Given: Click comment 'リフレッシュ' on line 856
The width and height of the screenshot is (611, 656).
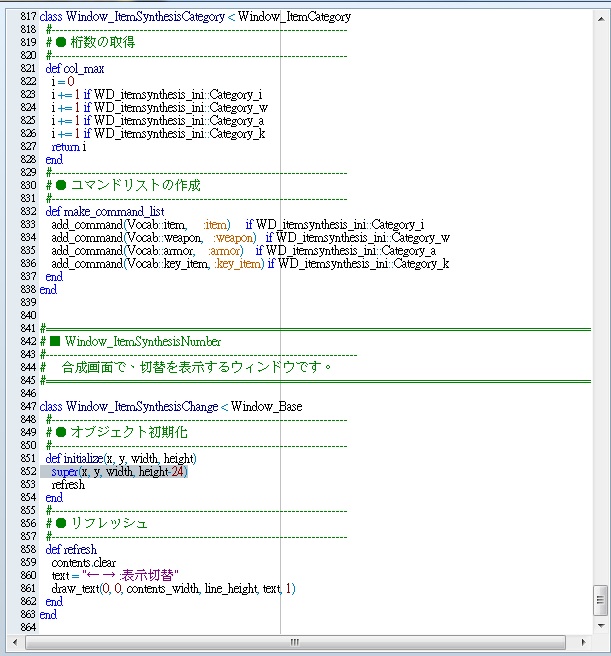Looking at the screenshot, I should coord(109,523).
